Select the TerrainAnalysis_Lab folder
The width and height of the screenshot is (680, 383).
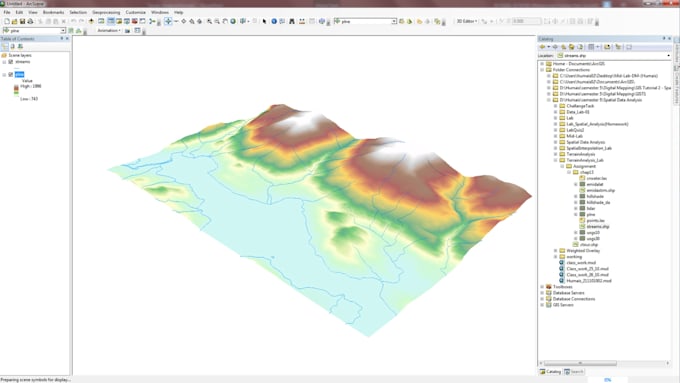(585, 160)
